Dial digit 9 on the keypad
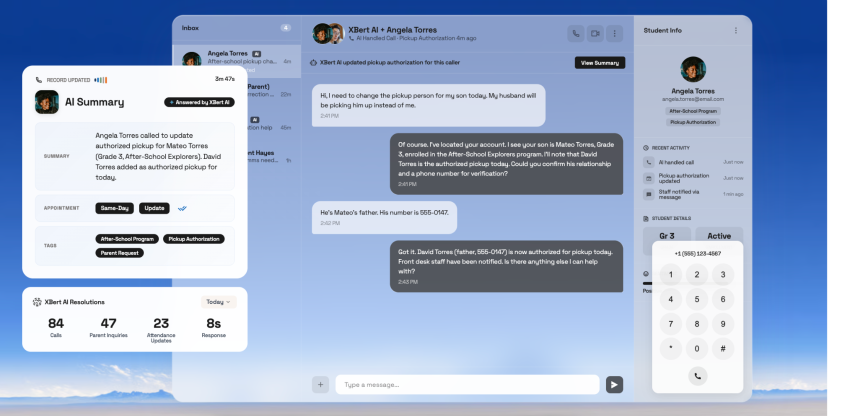Screen dimensions: 850x416 coord(723,324)
